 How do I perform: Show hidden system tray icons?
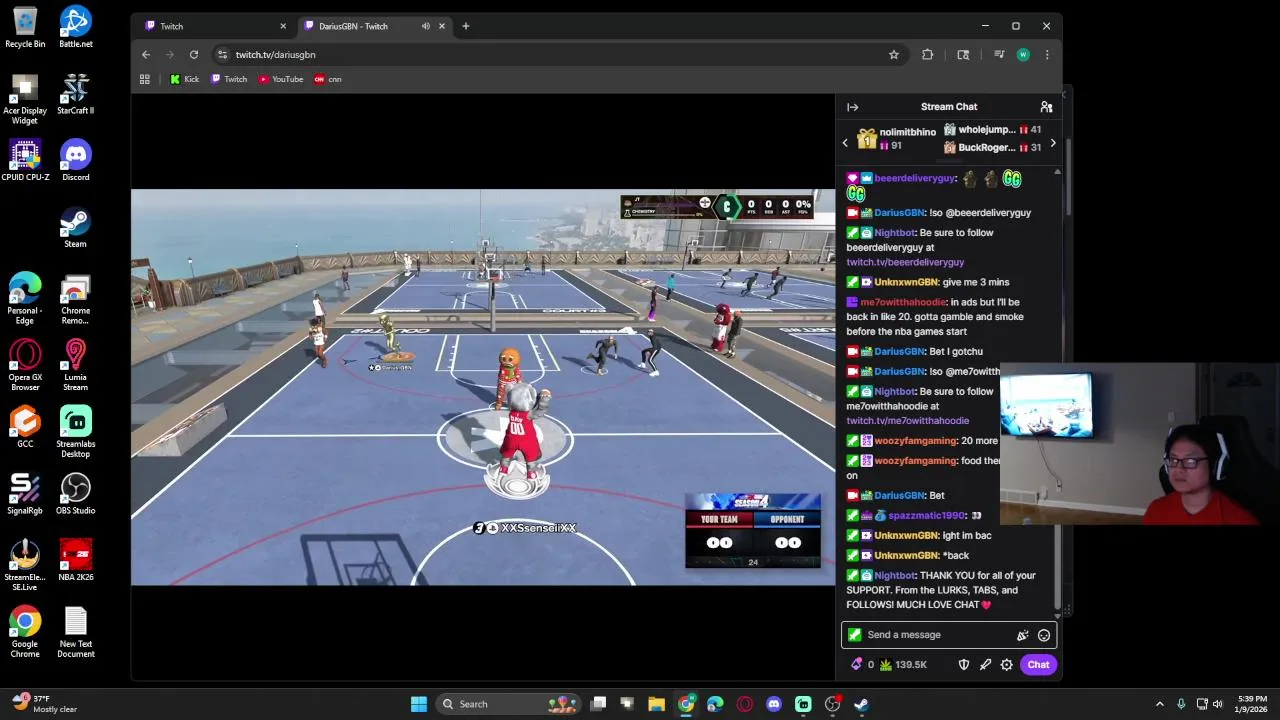tap(1160, 704)
